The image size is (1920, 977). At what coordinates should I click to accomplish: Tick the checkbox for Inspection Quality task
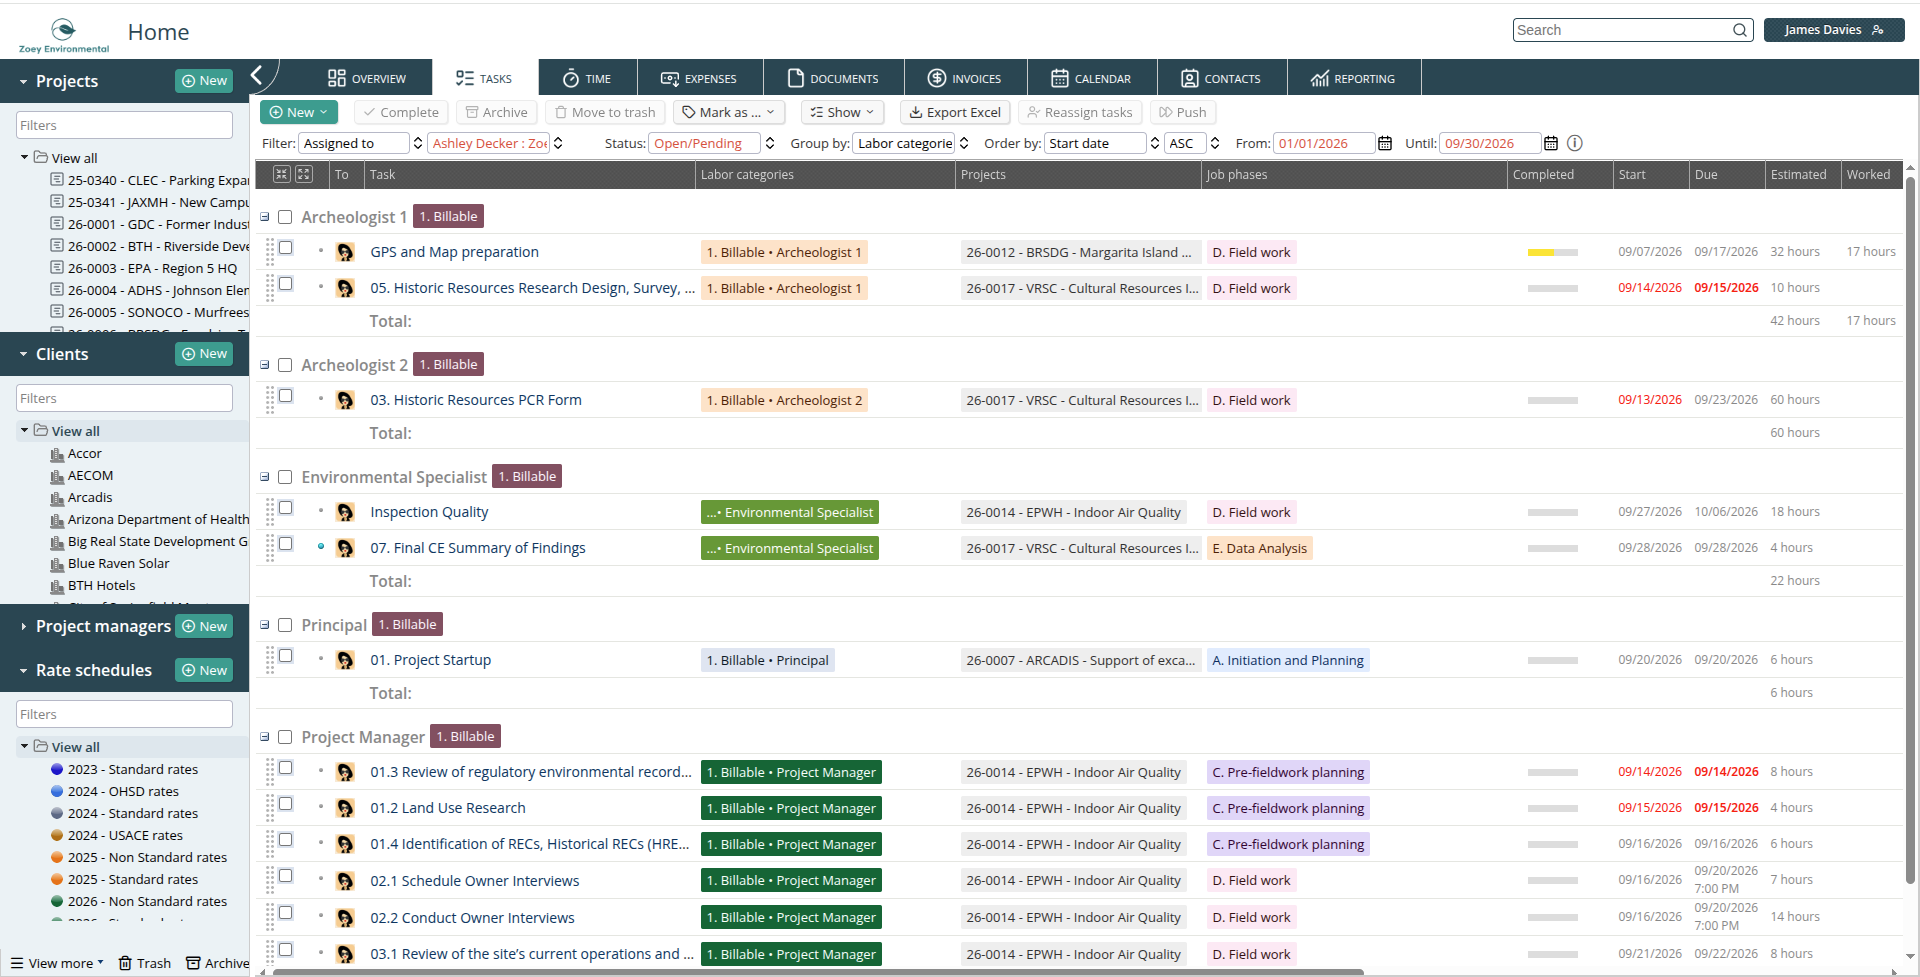(x=285, y=508)
